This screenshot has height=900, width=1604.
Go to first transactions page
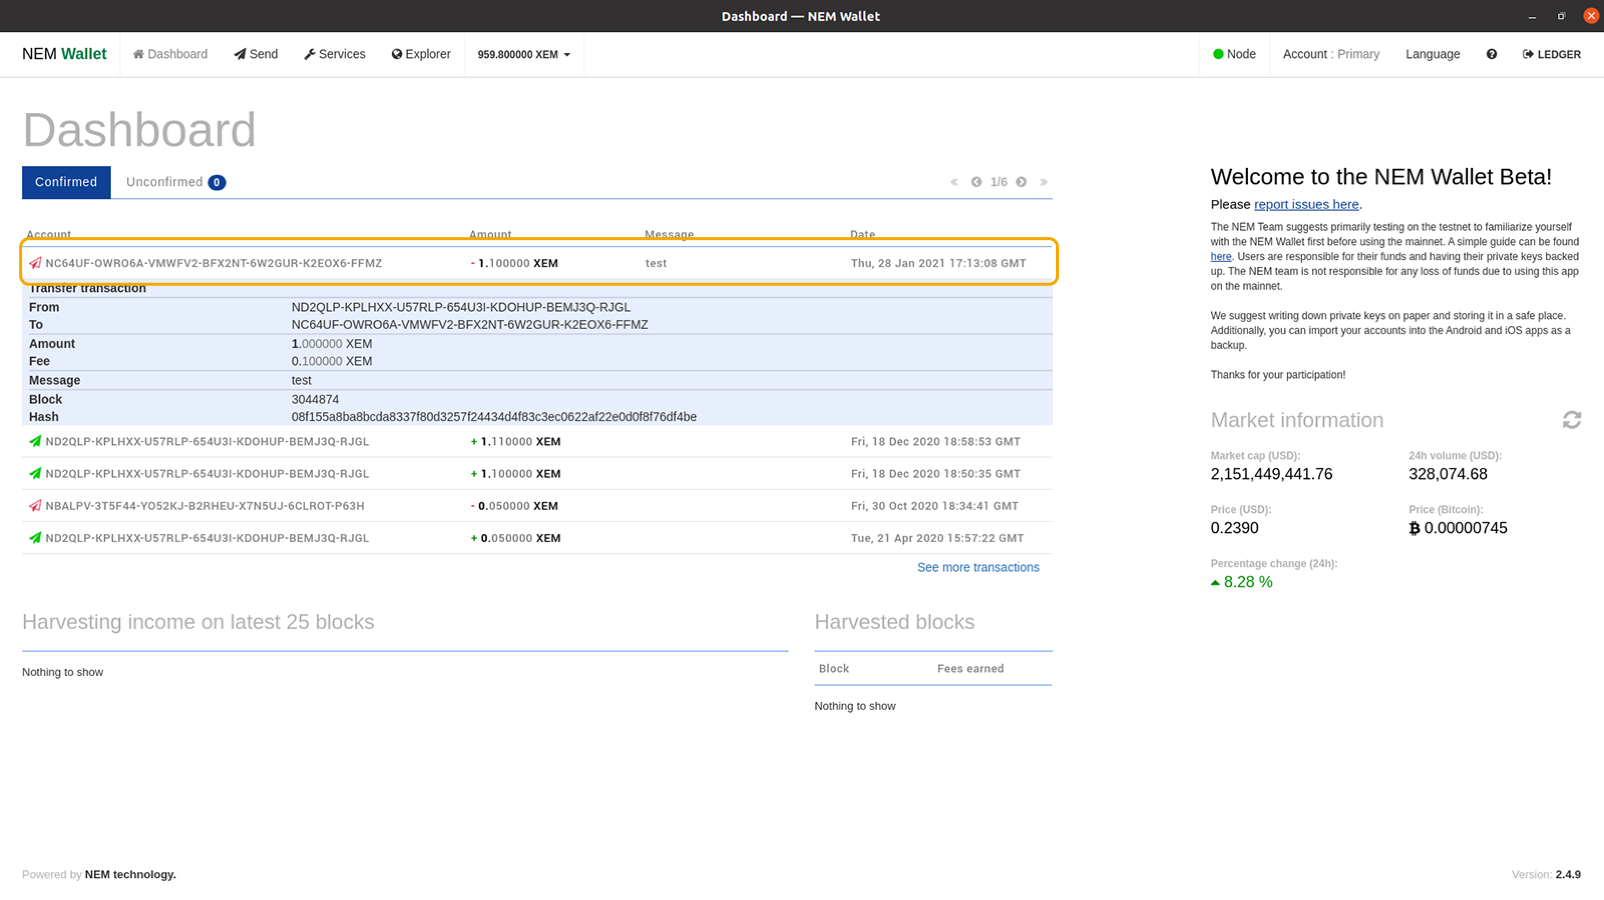point(954,182)
